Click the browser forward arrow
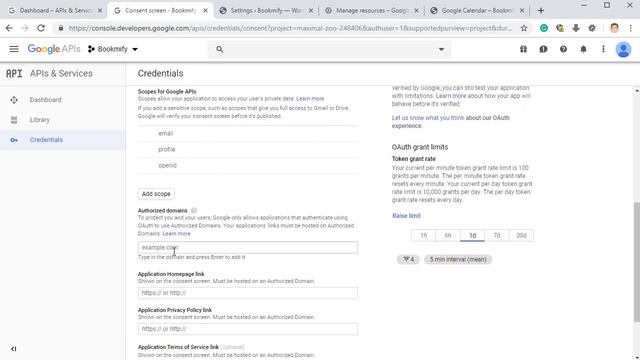The height and width of the screenshot is (360, 640). 25,28
